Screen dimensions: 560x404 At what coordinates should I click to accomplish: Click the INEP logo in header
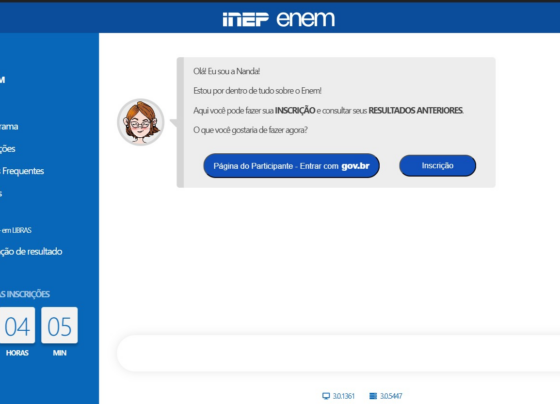click(x=246, y=19)
